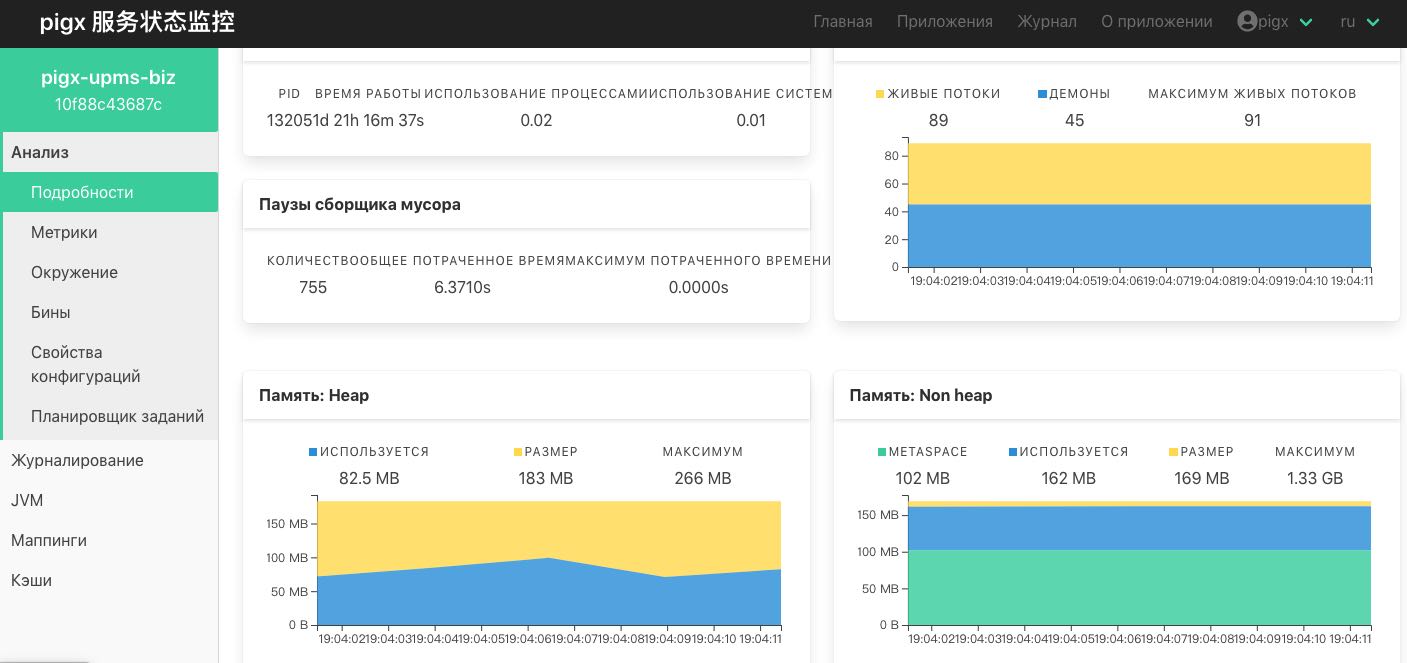
Task: Click the Память: Heap card title
Action: click(314, 395)
